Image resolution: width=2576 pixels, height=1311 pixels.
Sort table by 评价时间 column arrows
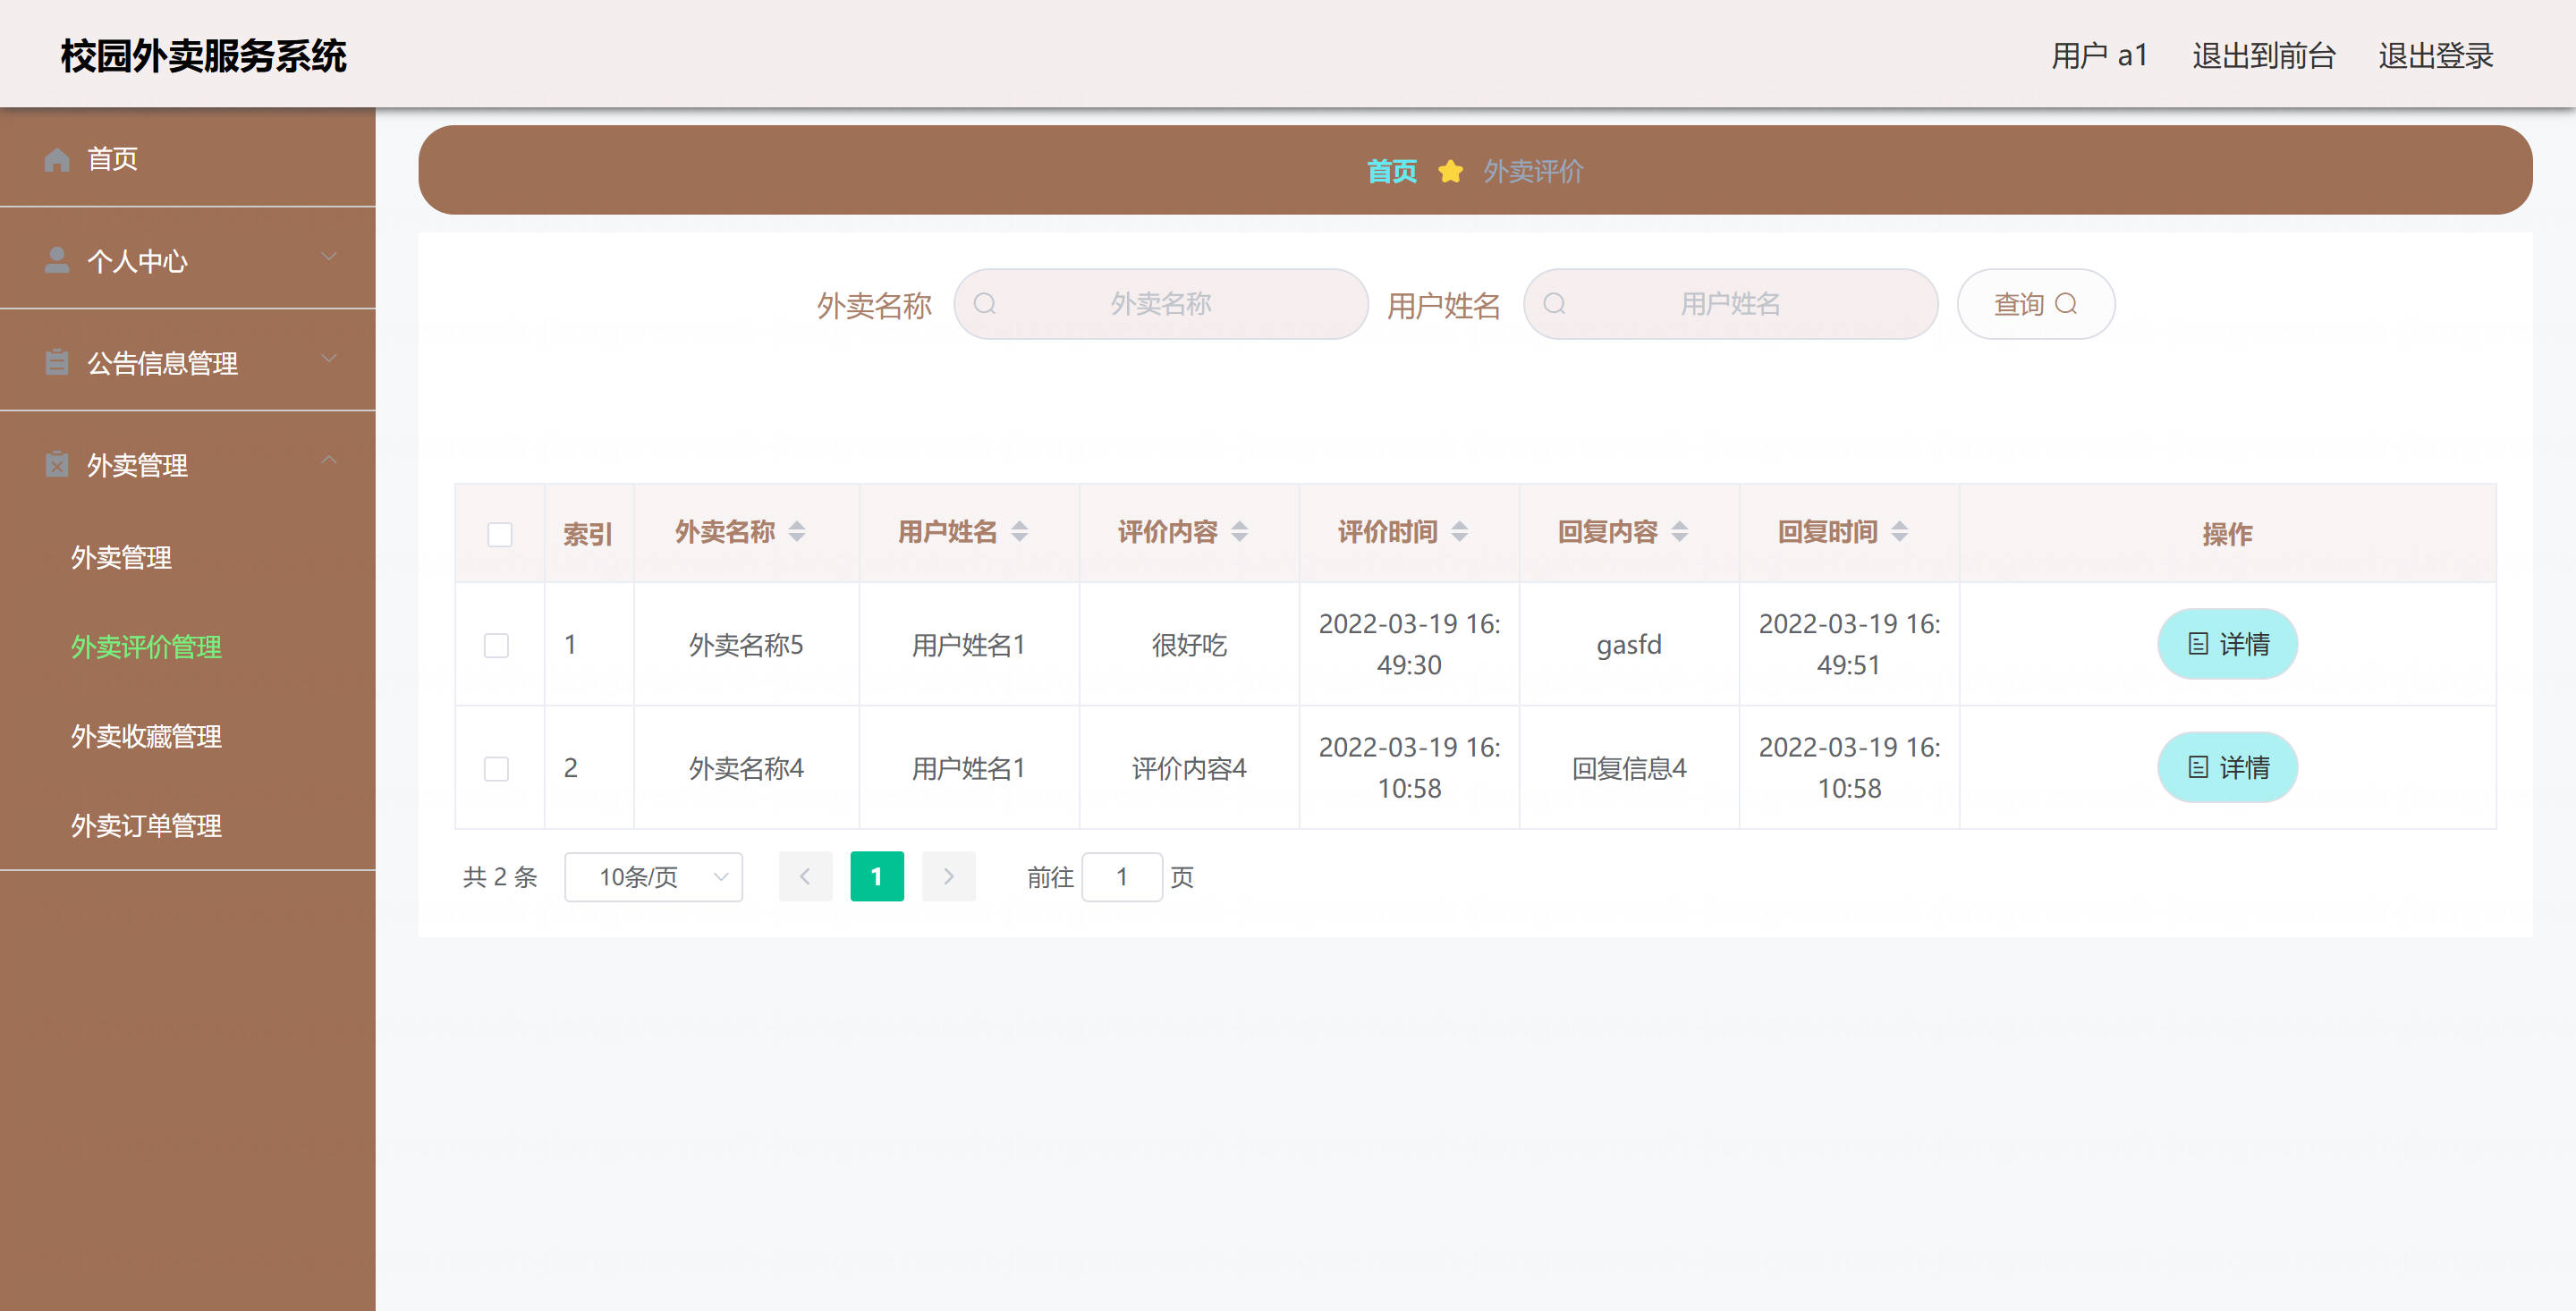point(1459,531)
